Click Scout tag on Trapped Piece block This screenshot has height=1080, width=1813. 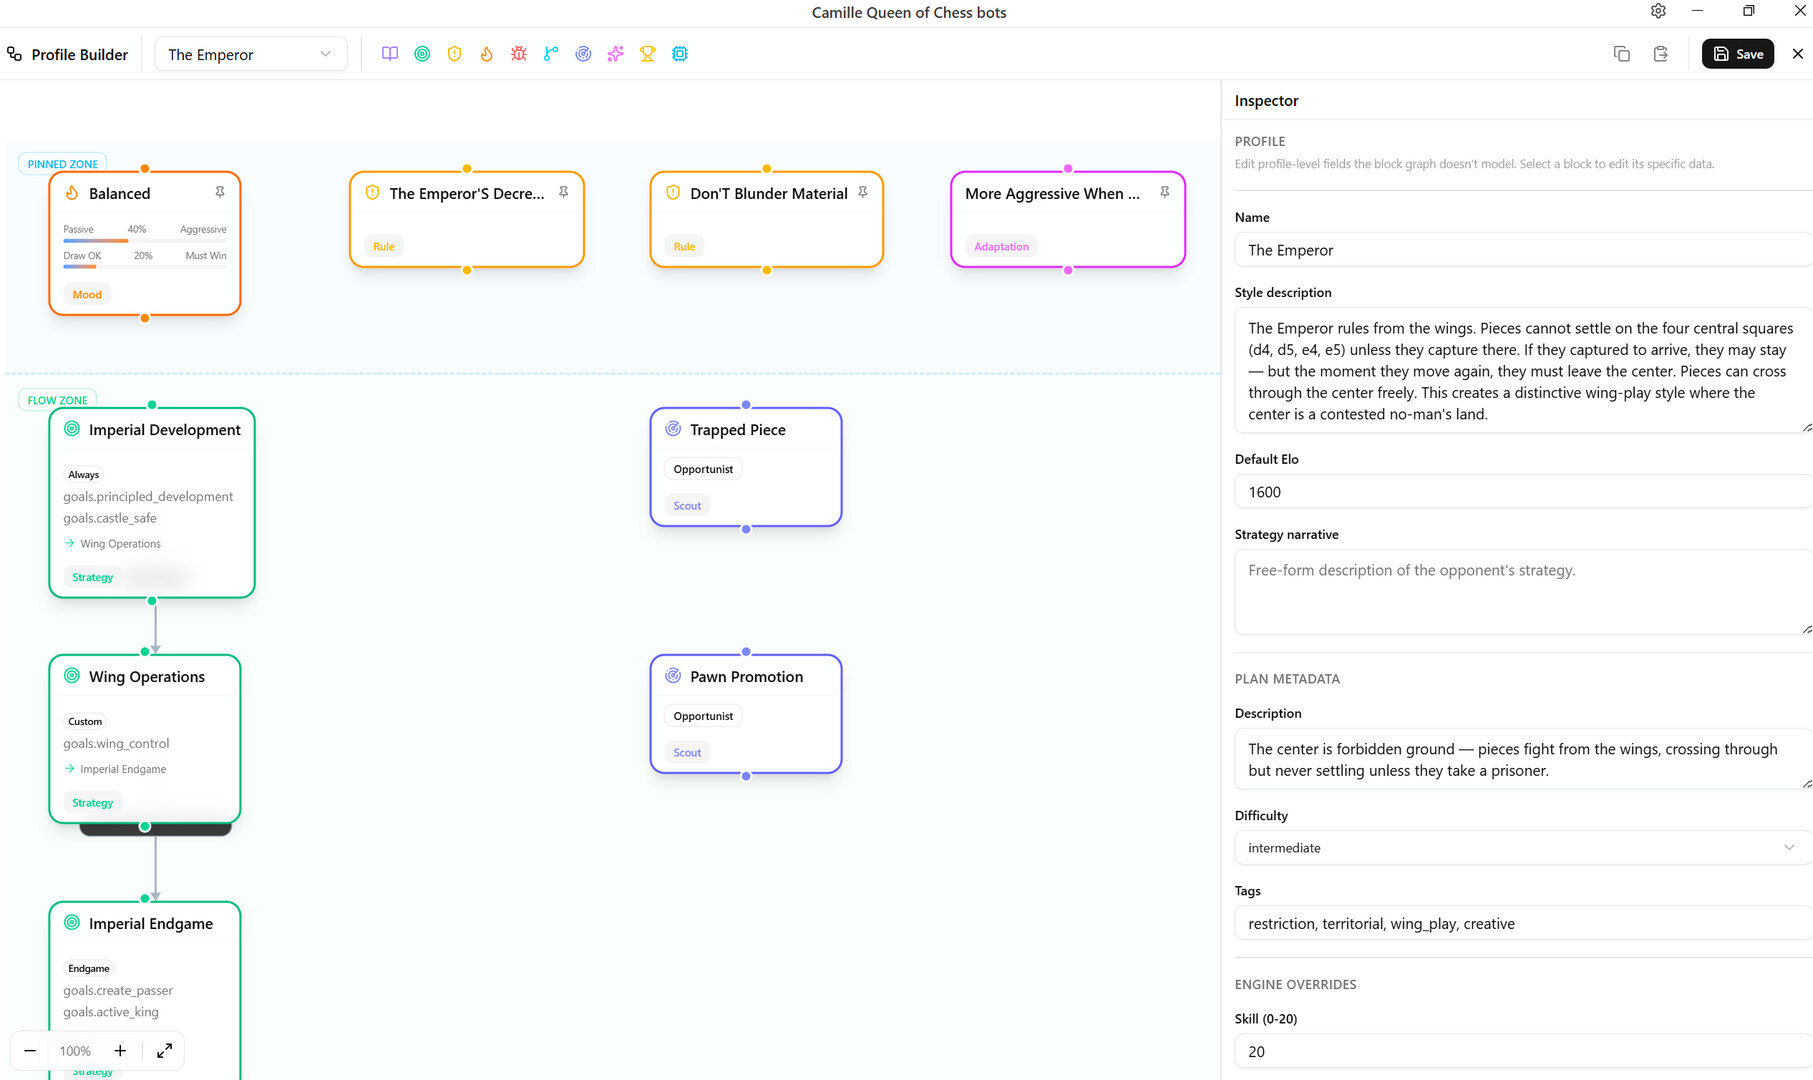pyautogui.click(x=687, y=506)
